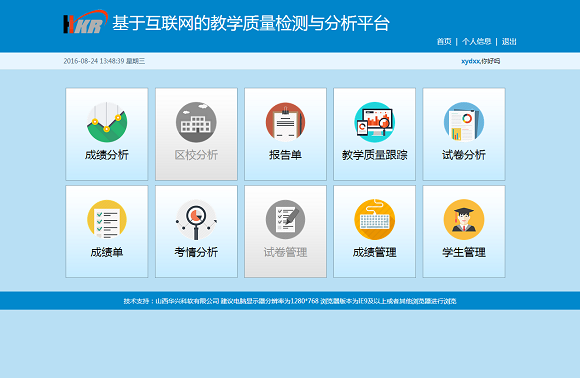Open the 报告单 clipboard icon
Image resolution: width=580 pixels, height=378 pixels.
(x=285, y=122)
